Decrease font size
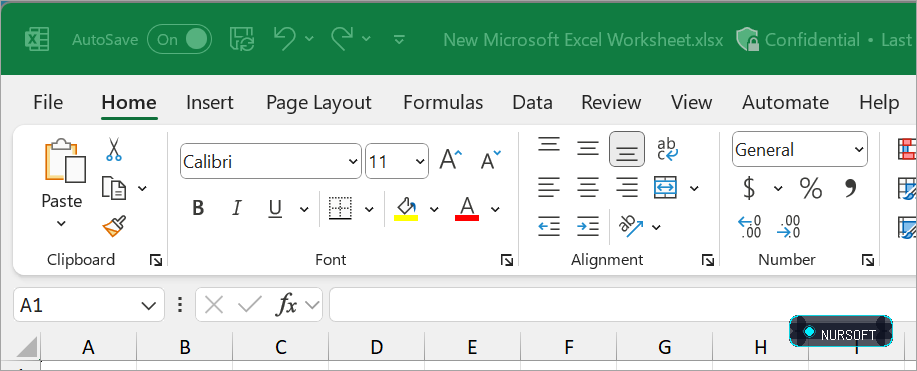 490,160
